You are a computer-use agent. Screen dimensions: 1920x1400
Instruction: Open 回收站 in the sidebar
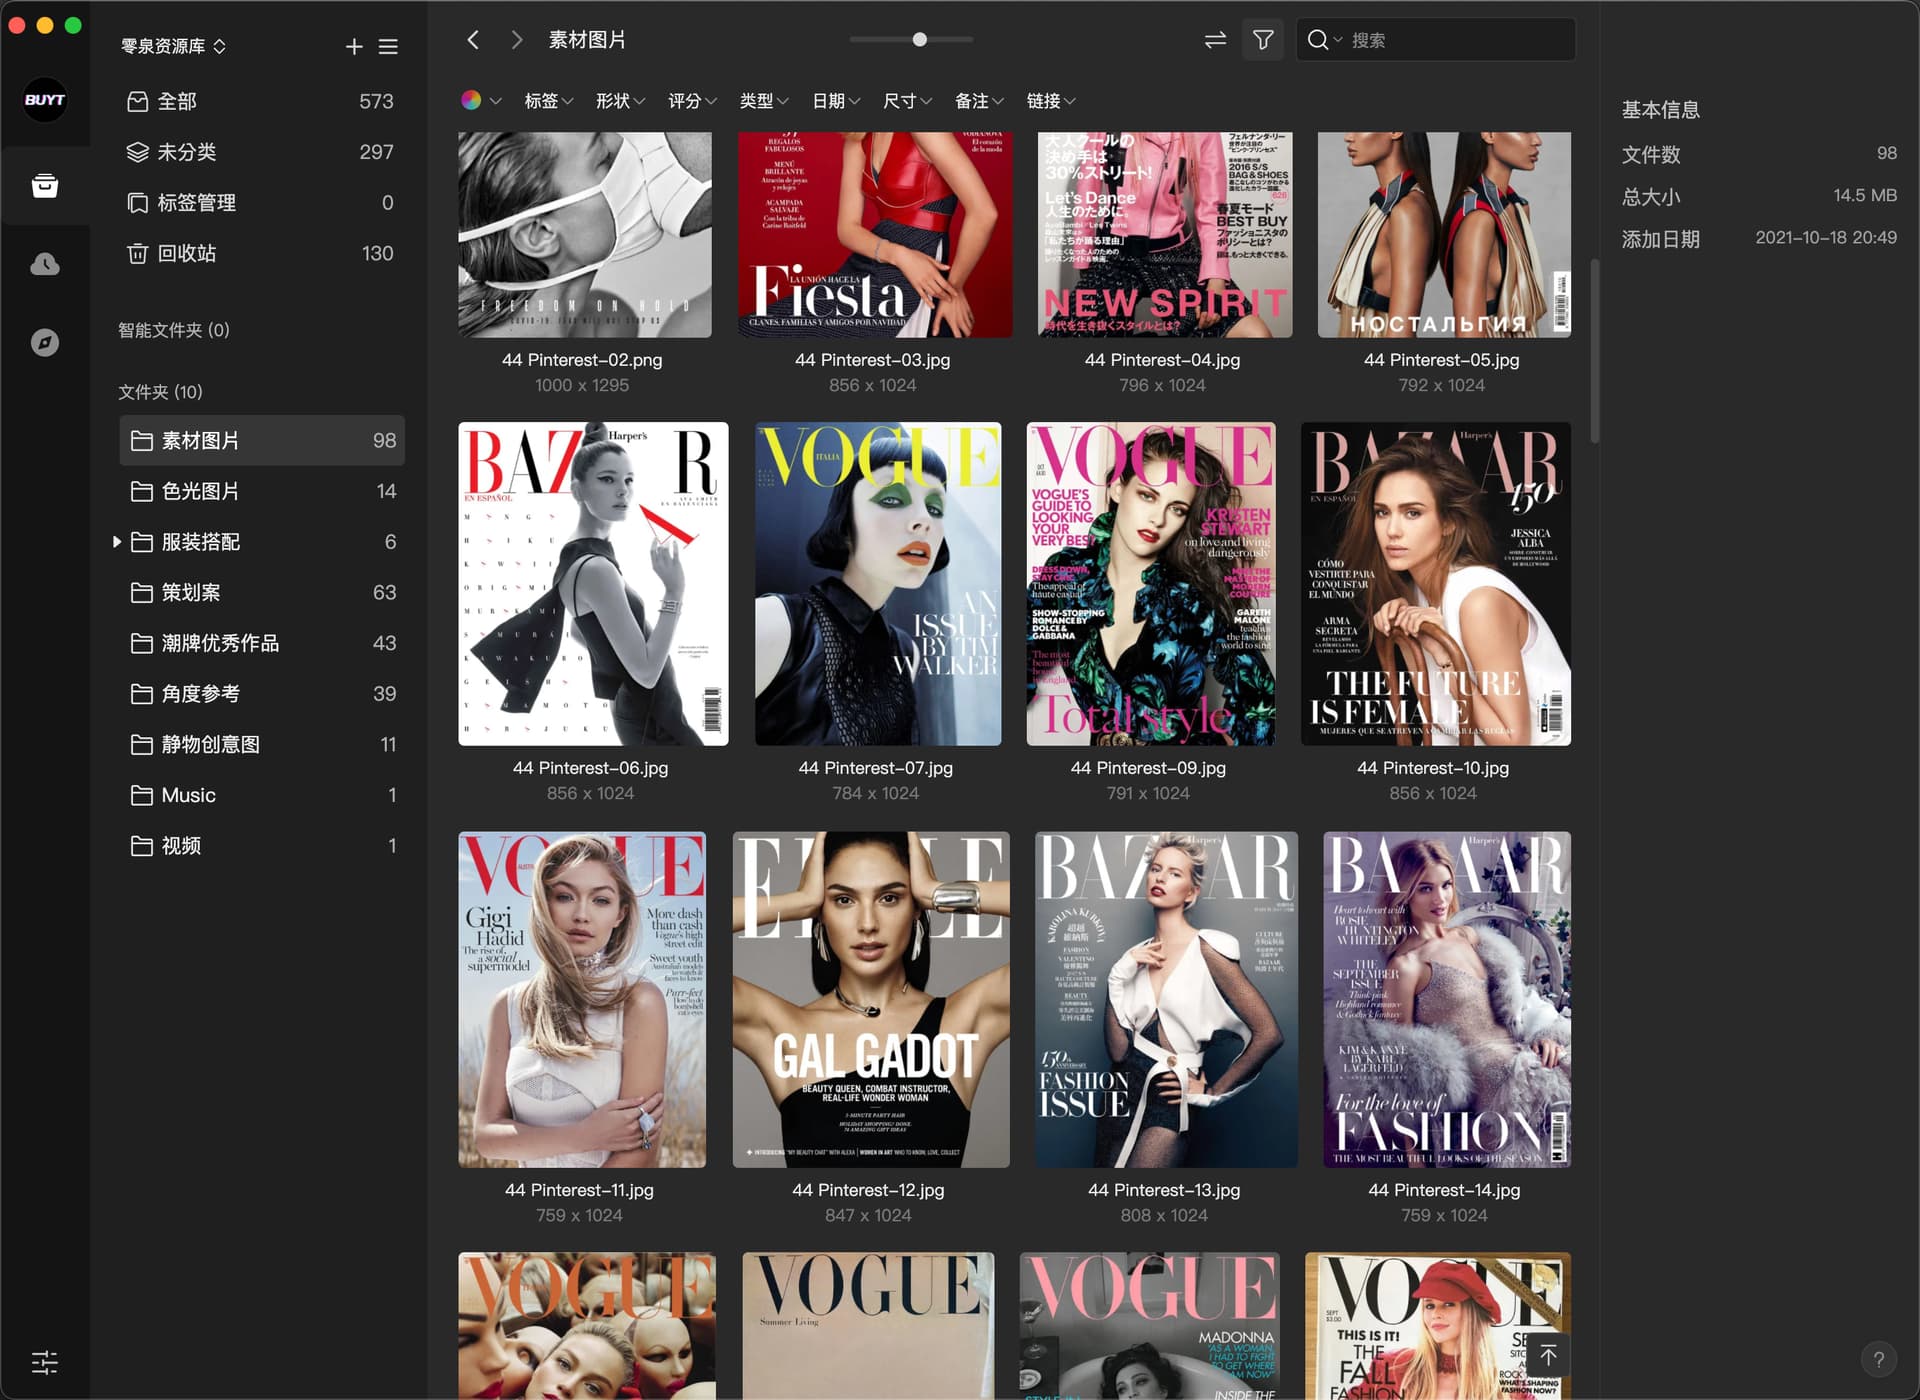click(x=187, y=253)
